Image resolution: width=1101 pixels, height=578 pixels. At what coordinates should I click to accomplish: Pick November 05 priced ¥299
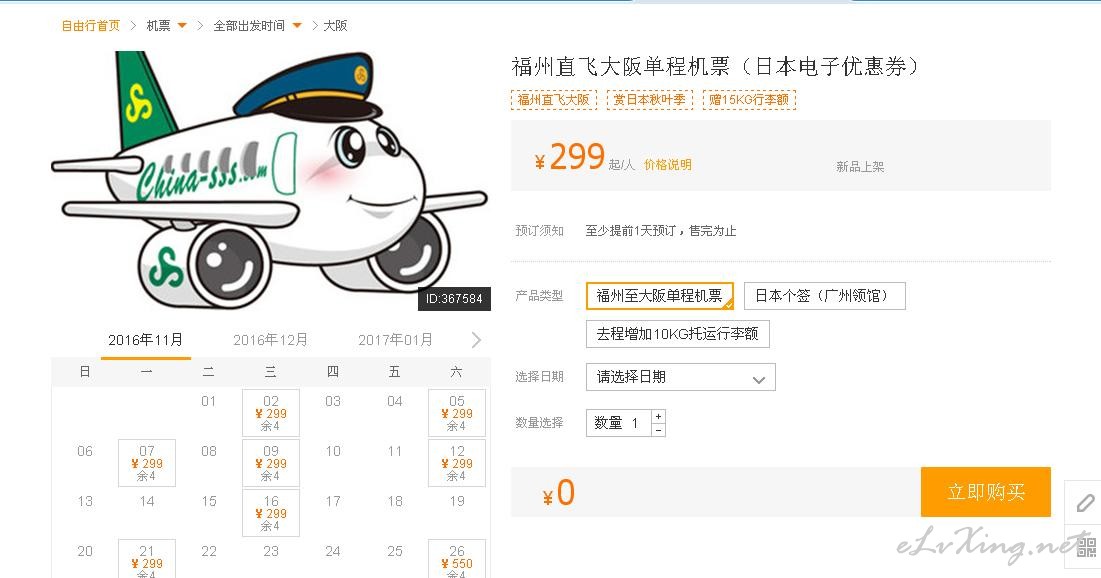coord(457,413)
